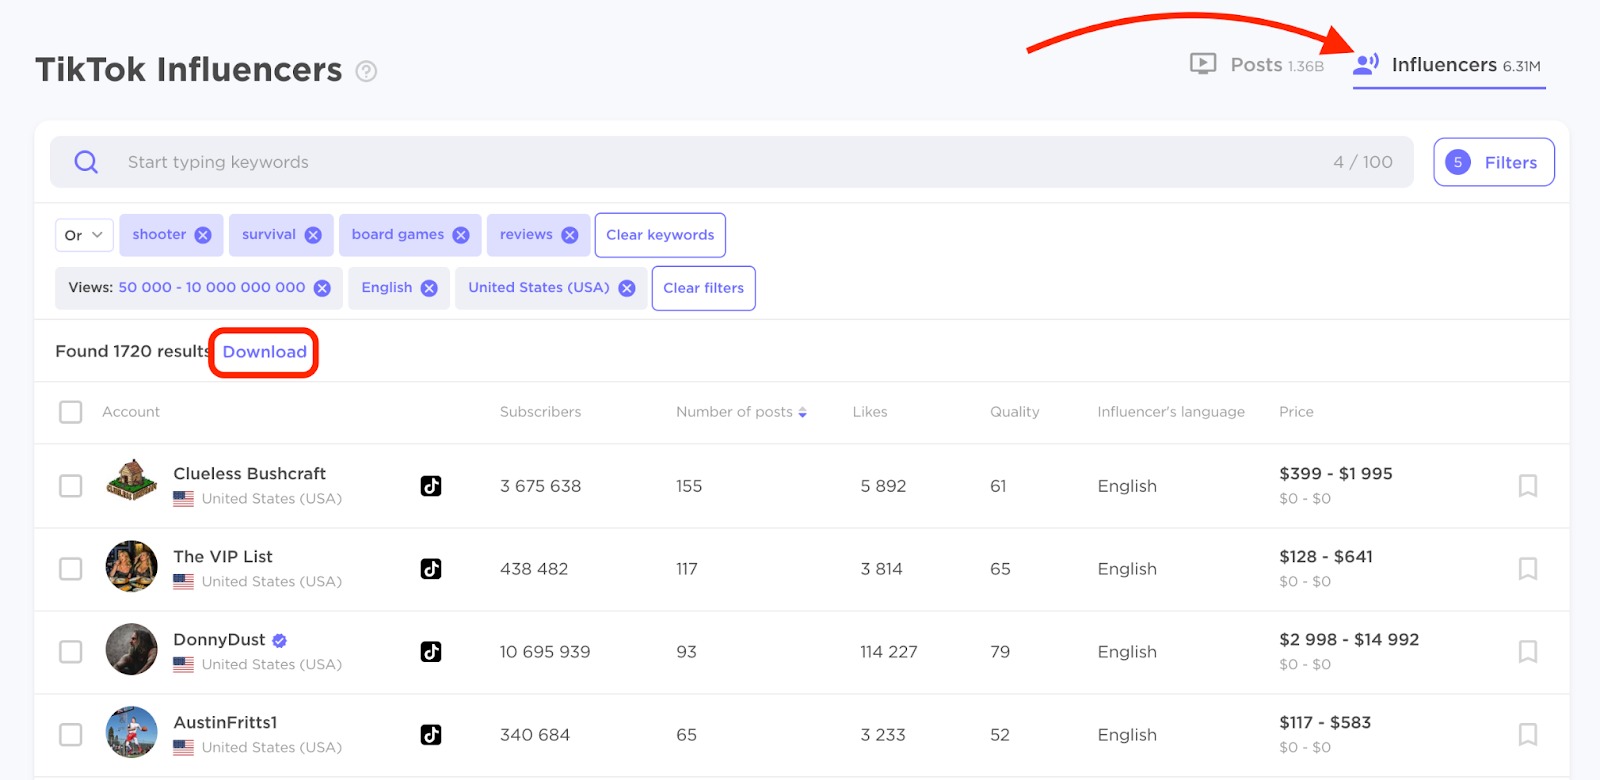
Task: Sort by Number of posts column
Action: point(741,412)
